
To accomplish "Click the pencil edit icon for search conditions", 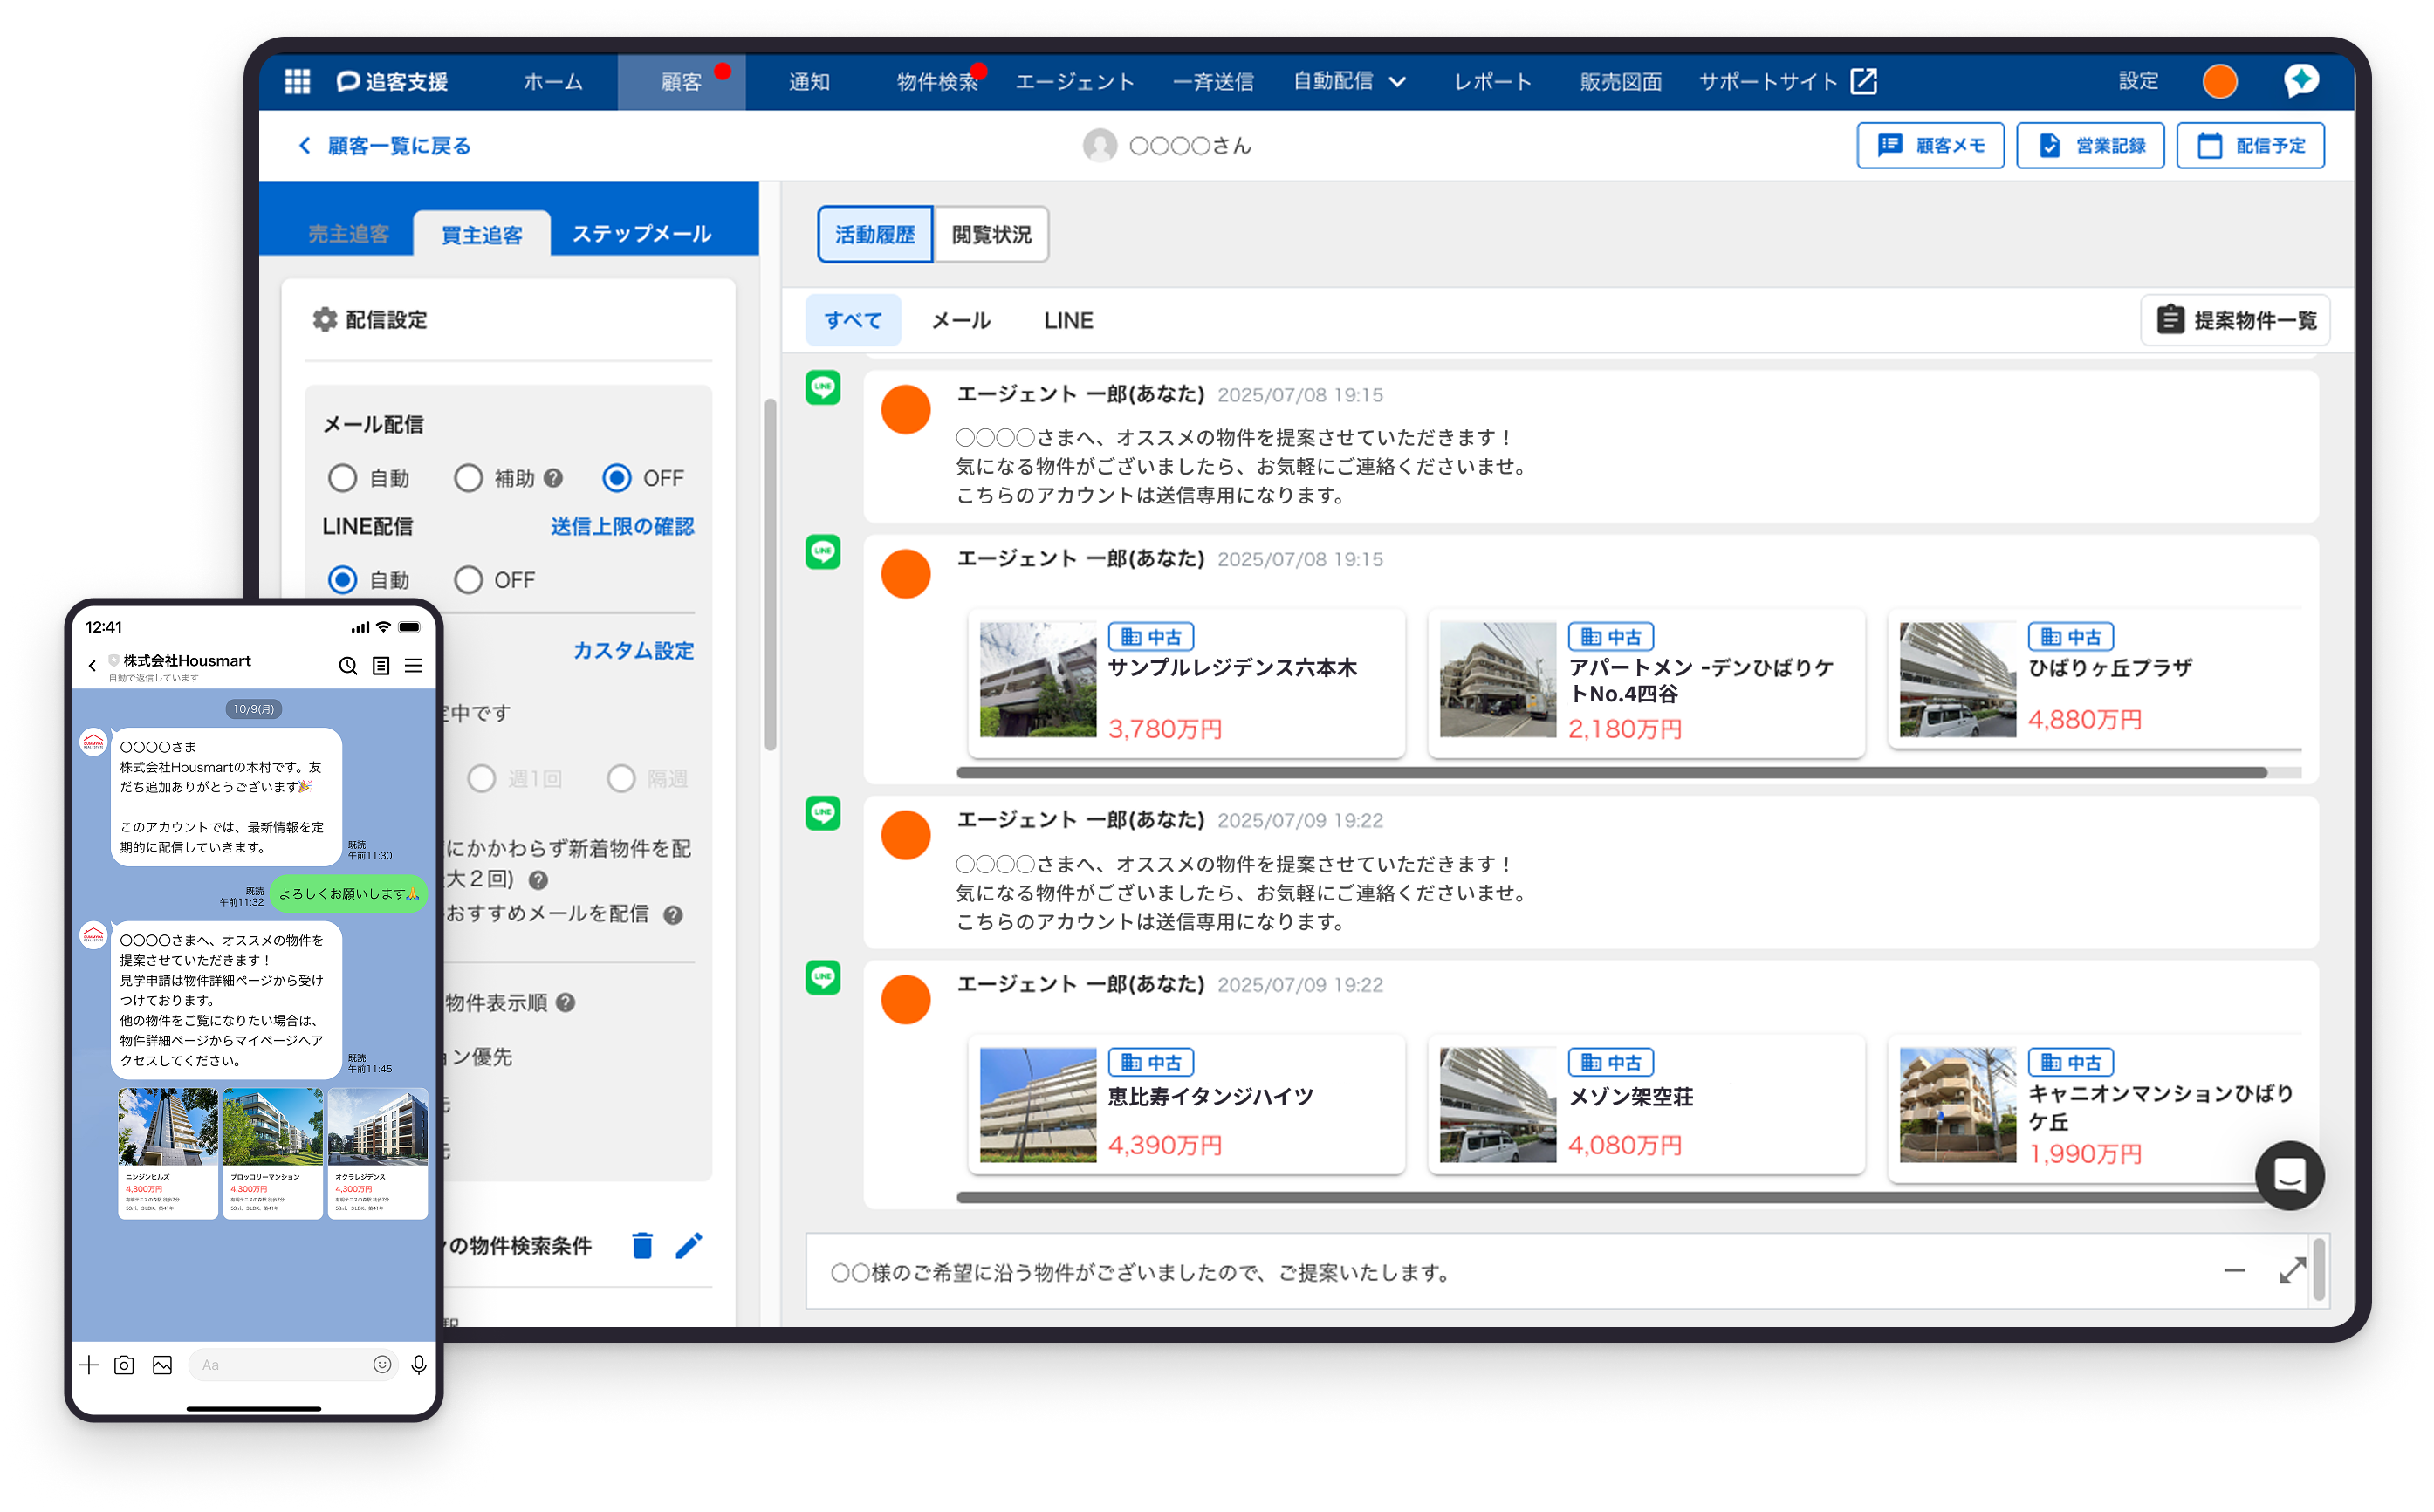I will tap(689, 1245).
